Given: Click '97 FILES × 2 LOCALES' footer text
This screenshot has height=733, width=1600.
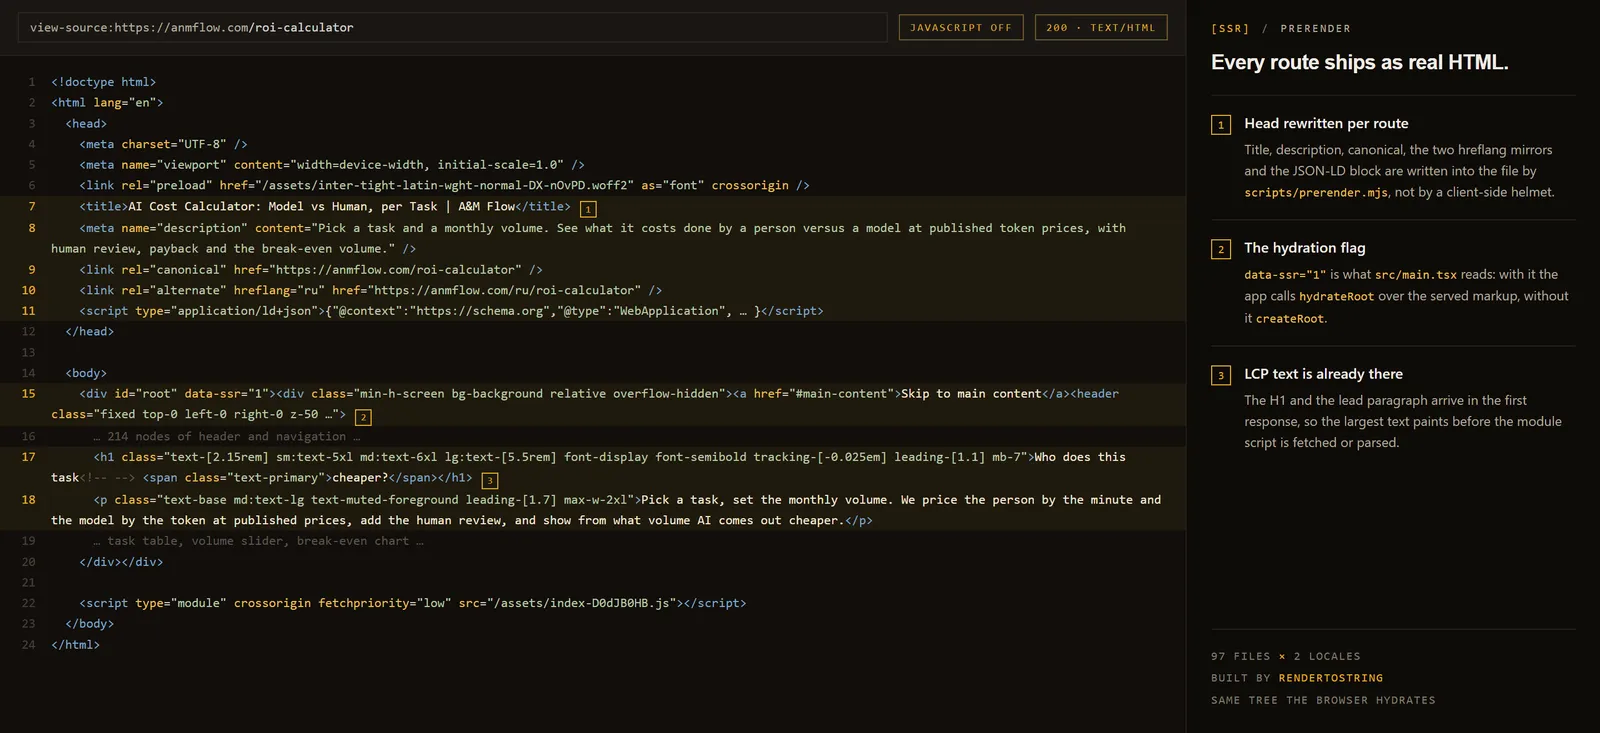Looking at the screenshot, I should 1285,656.
